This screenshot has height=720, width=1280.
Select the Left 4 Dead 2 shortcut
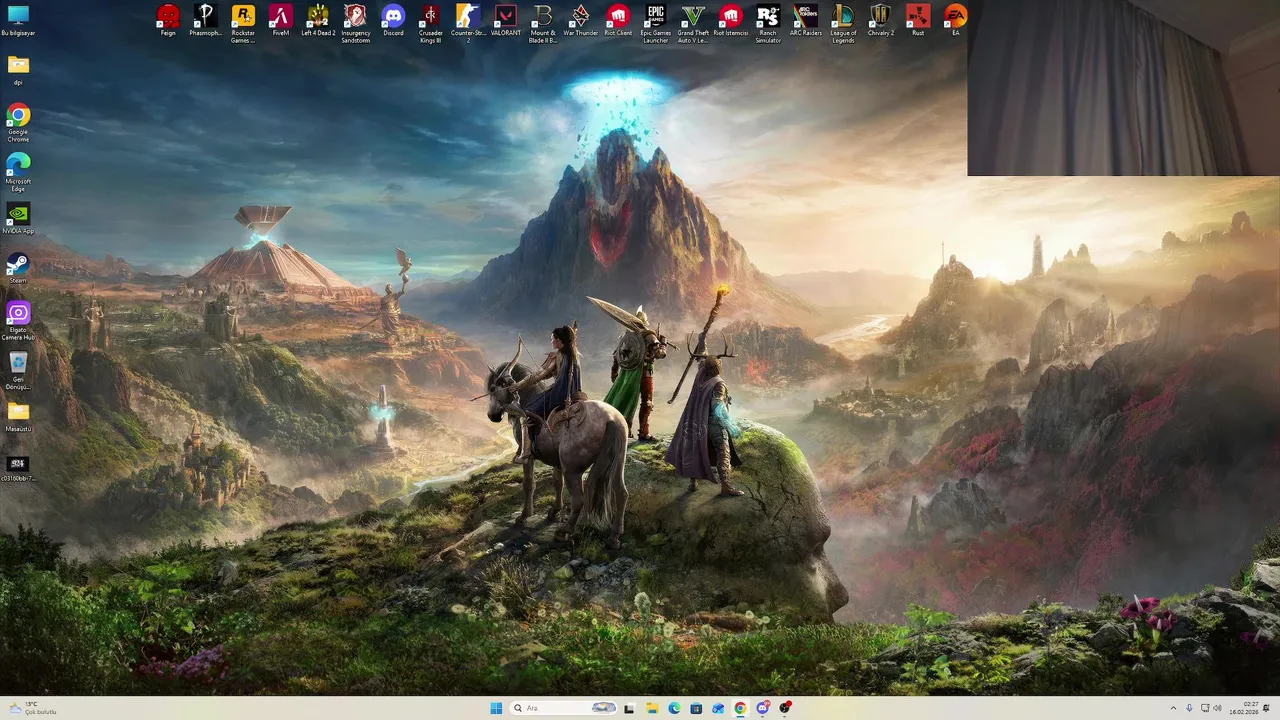pyautogui.click(x=318, y=21)
